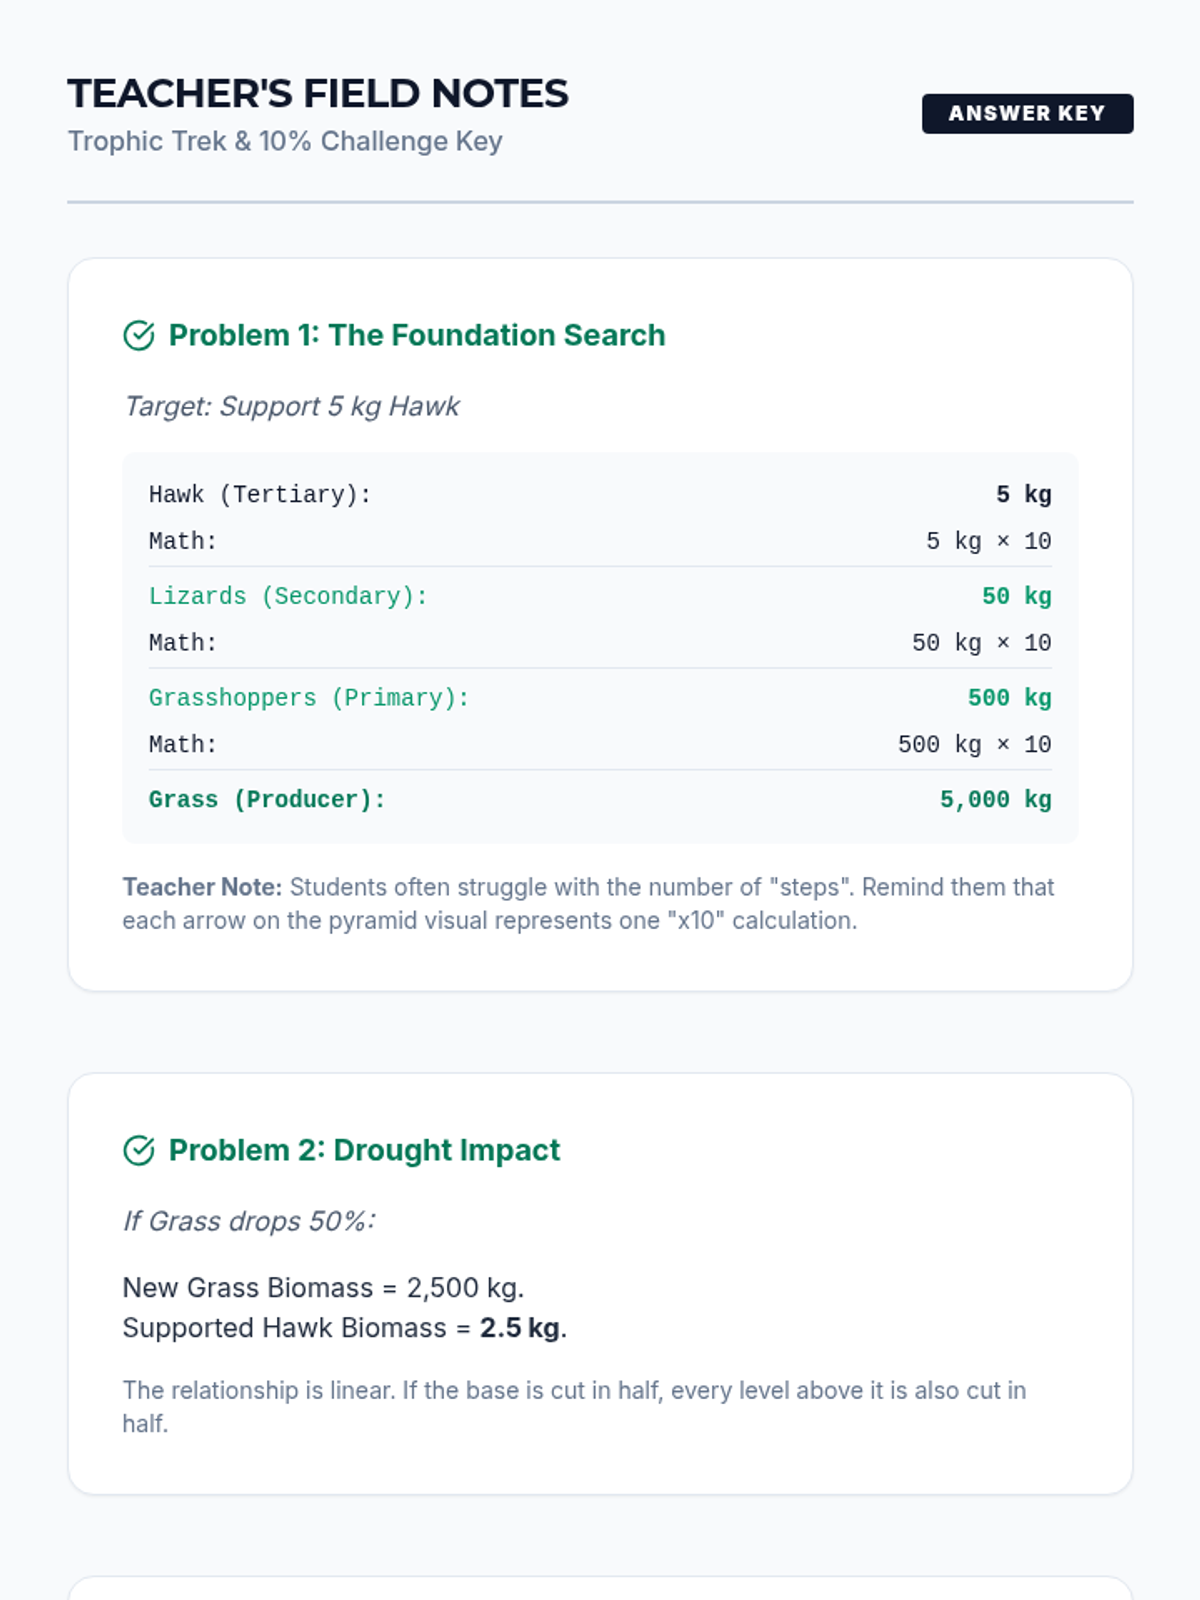This screenshot has height=1600, width=1200.
Task: Click the 5,000 kg Grass result
Action: click(x=995, y=800)
